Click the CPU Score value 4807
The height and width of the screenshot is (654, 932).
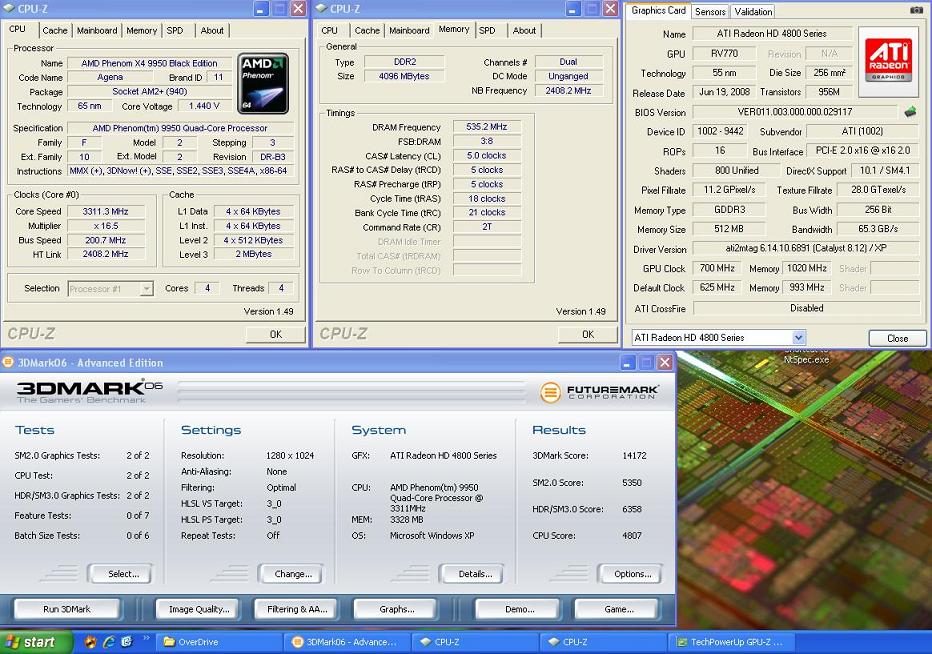tap(631, 535)
